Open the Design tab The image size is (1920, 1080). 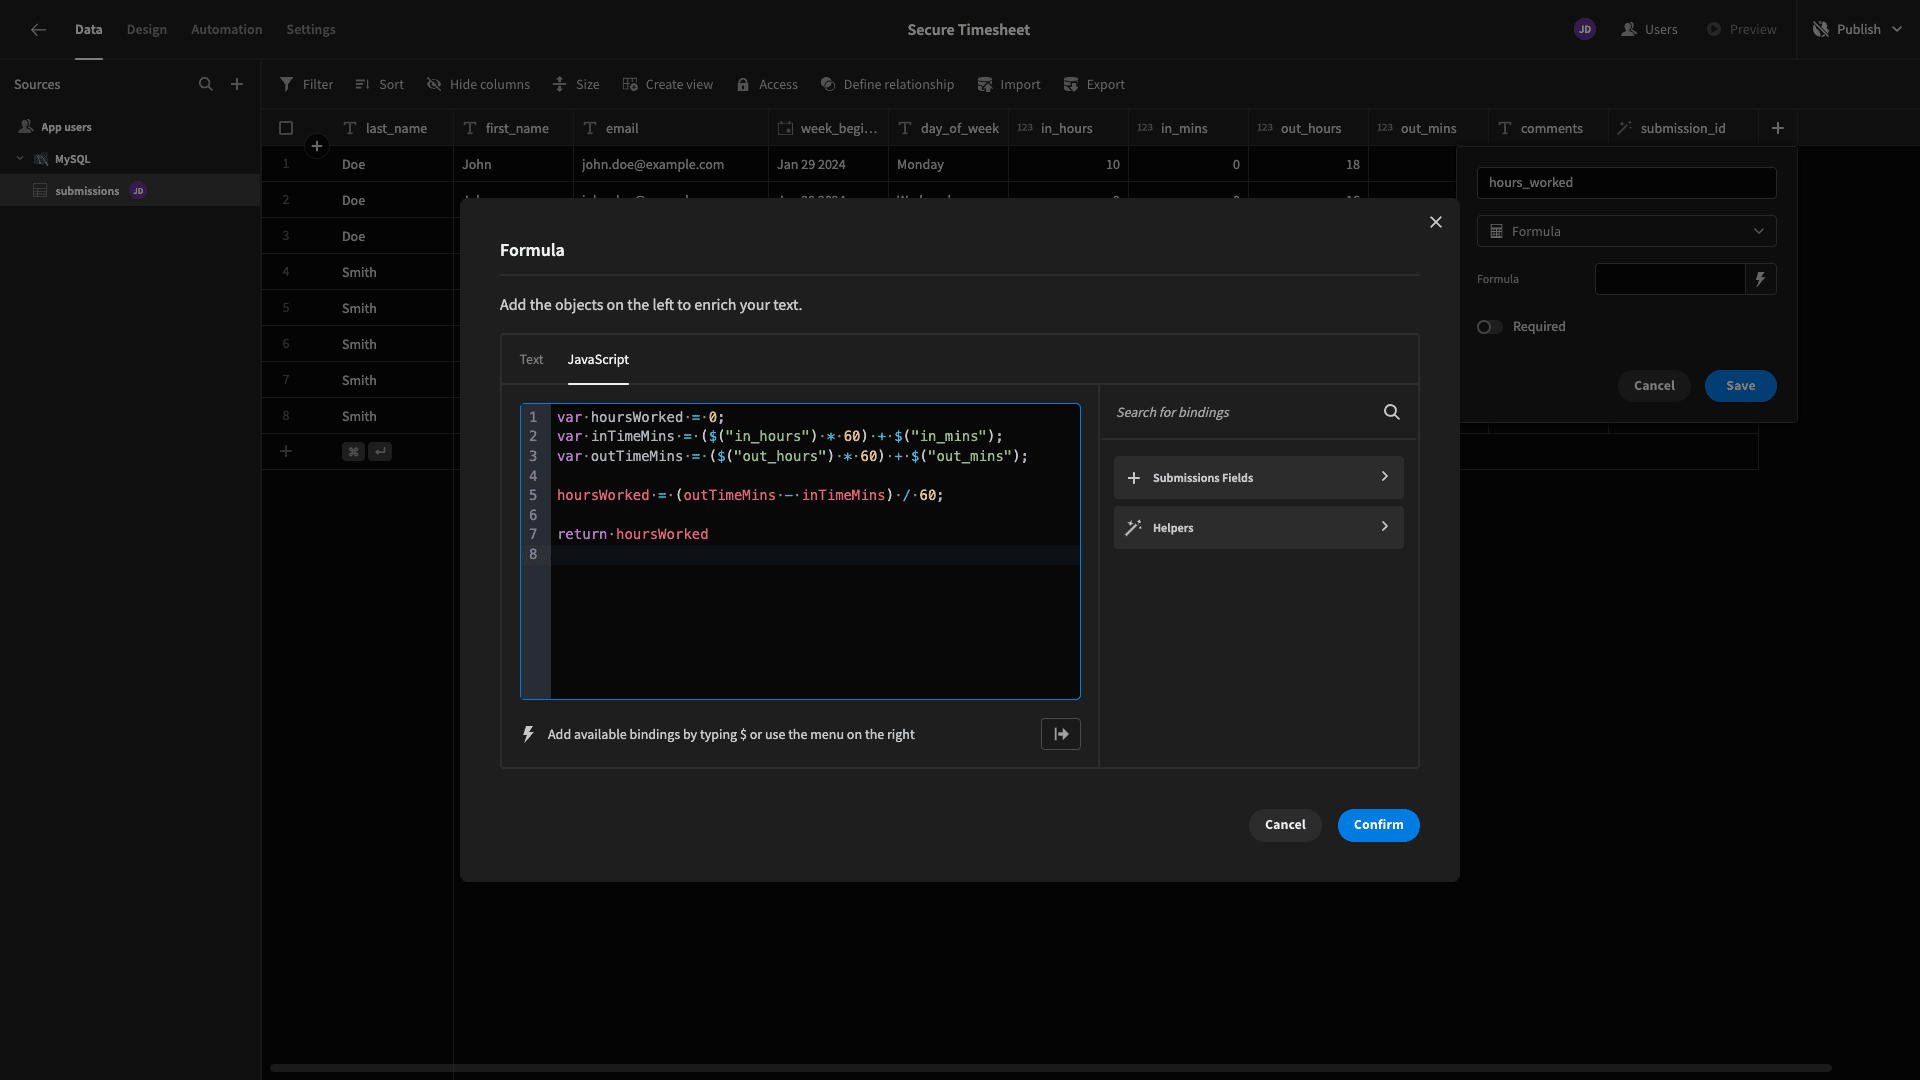point(147,30)
